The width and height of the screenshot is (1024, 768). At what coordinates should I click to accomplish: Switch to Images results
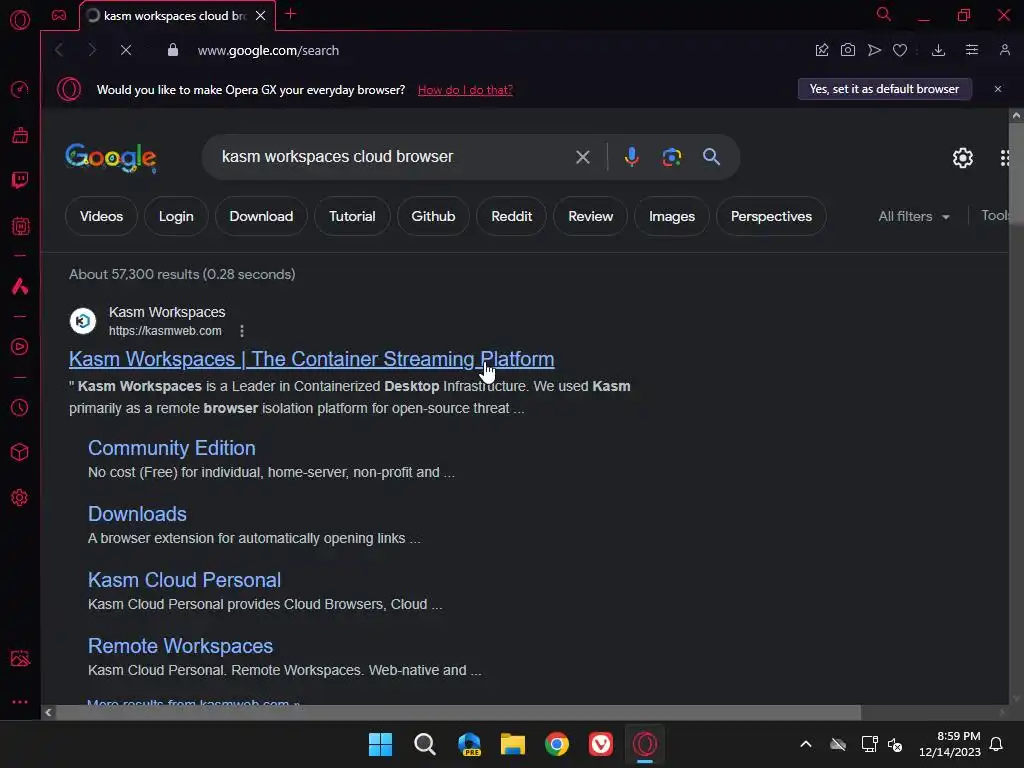pos(671,216)
